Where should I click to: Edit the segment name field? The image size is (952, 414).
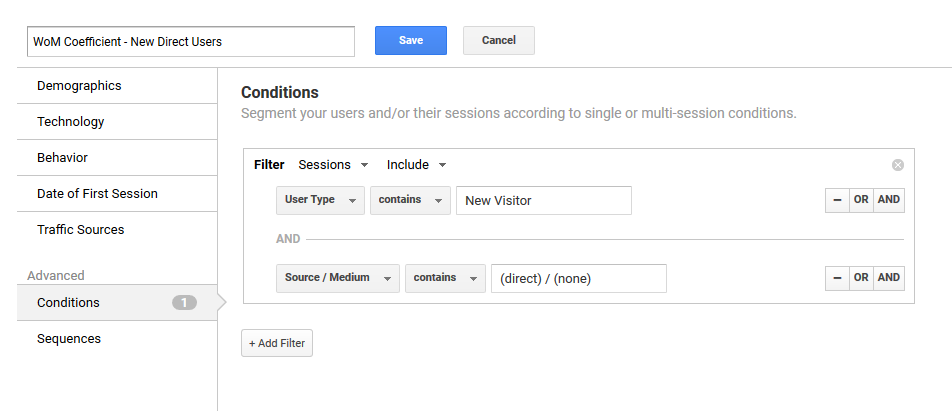[x=191, y=42]
